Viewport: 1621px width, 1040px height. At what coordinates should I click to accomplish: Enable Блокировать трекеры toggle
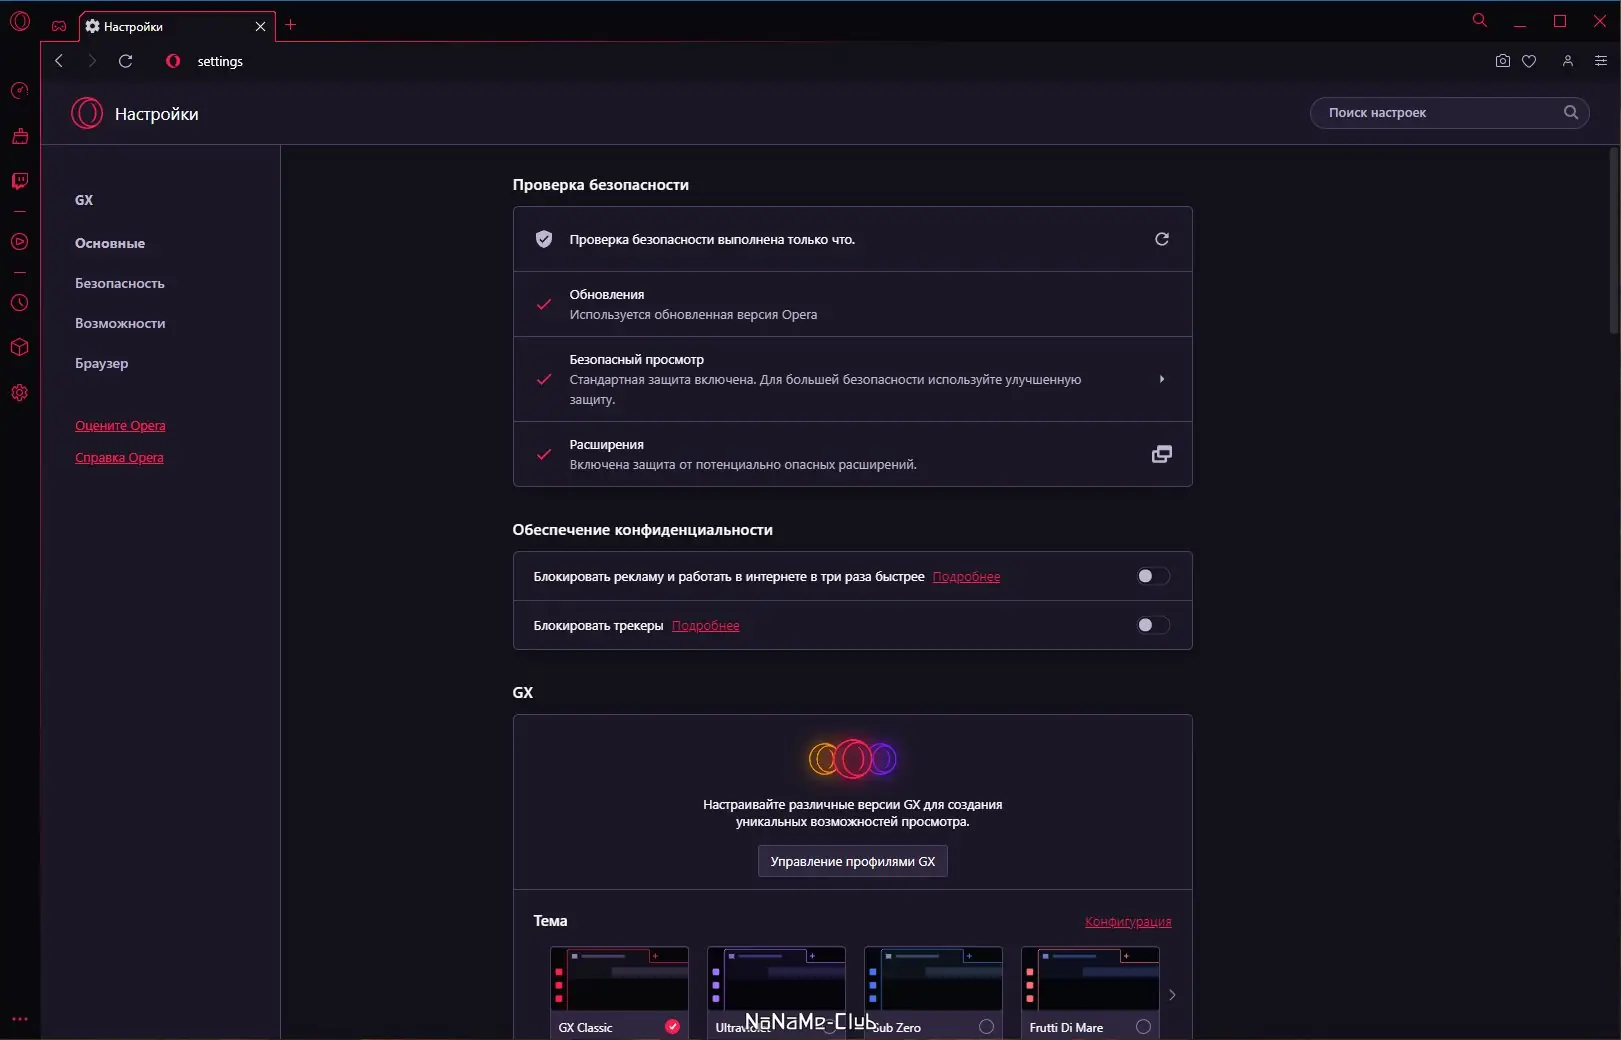pos(1153,625)
